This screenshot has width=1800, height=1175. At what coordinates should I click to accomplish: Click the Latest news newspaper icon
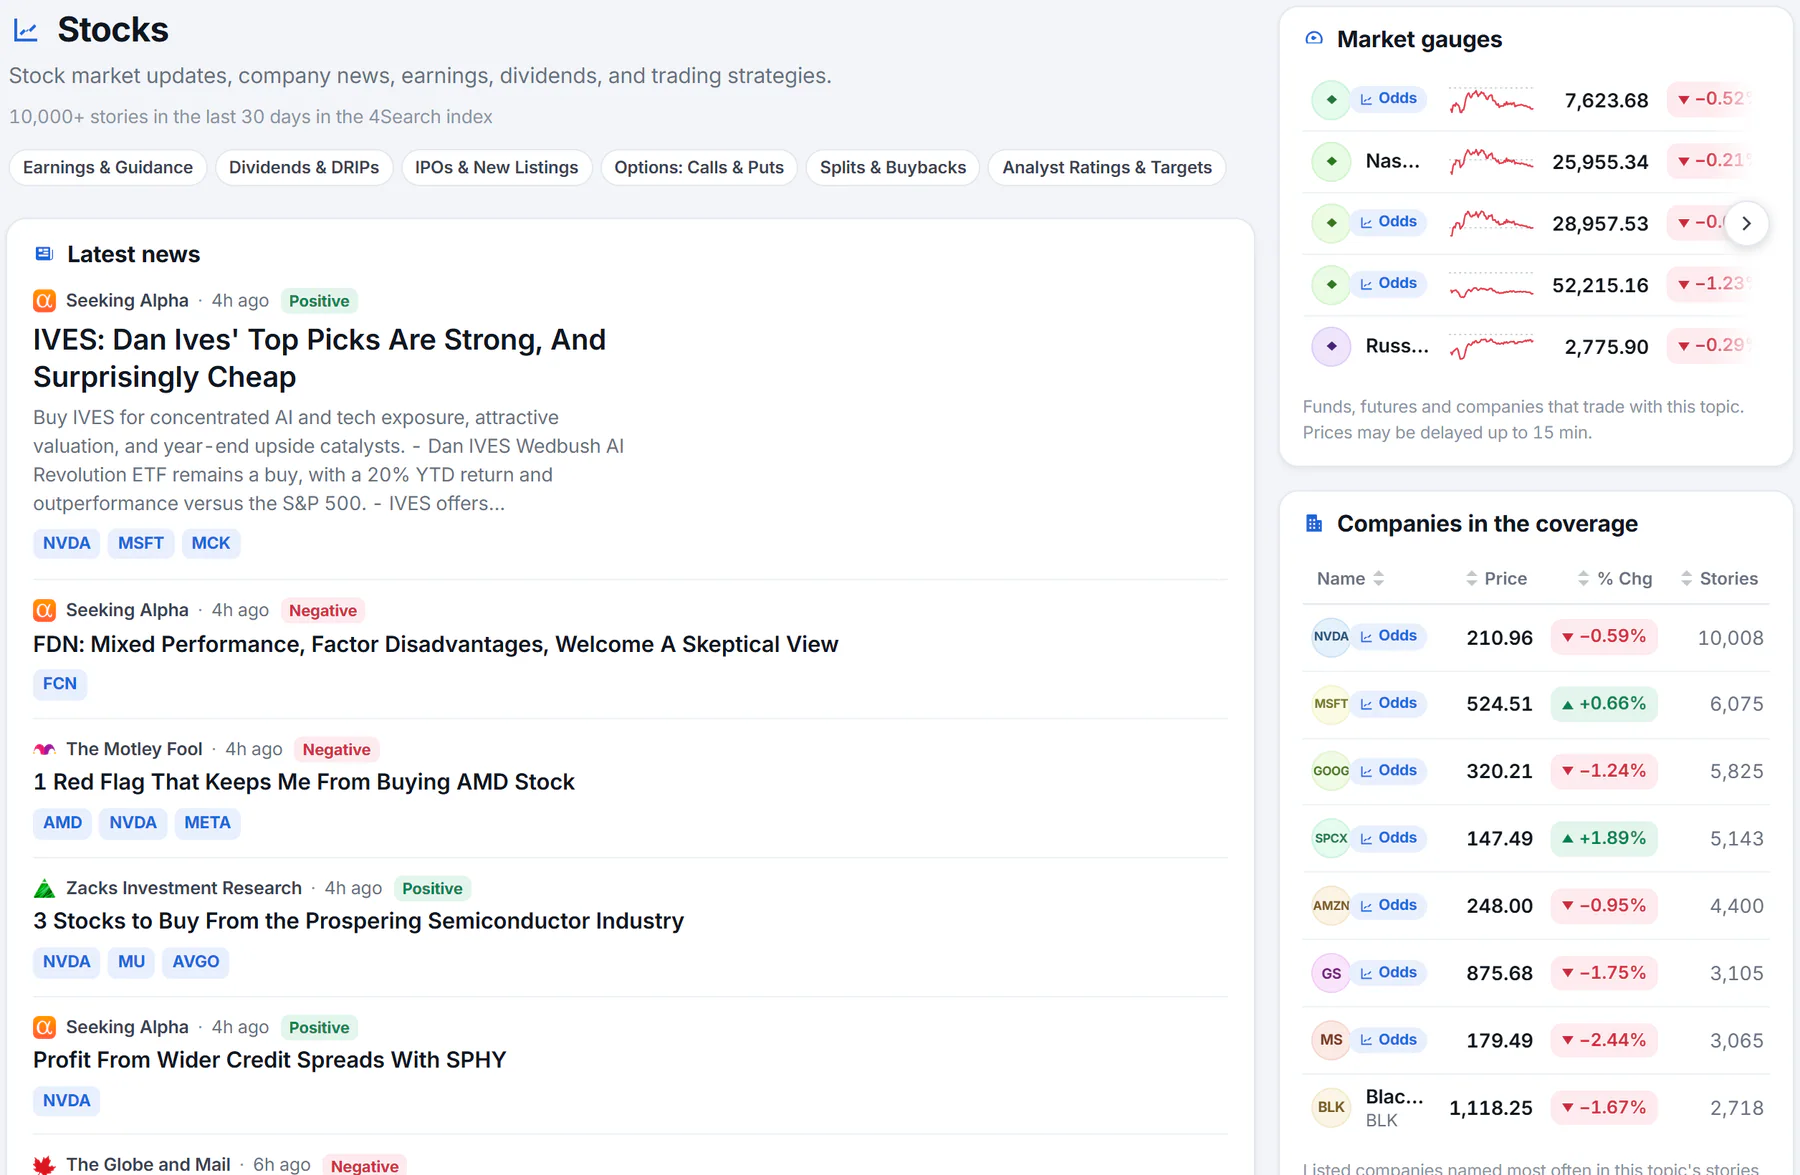pos(44,254)
